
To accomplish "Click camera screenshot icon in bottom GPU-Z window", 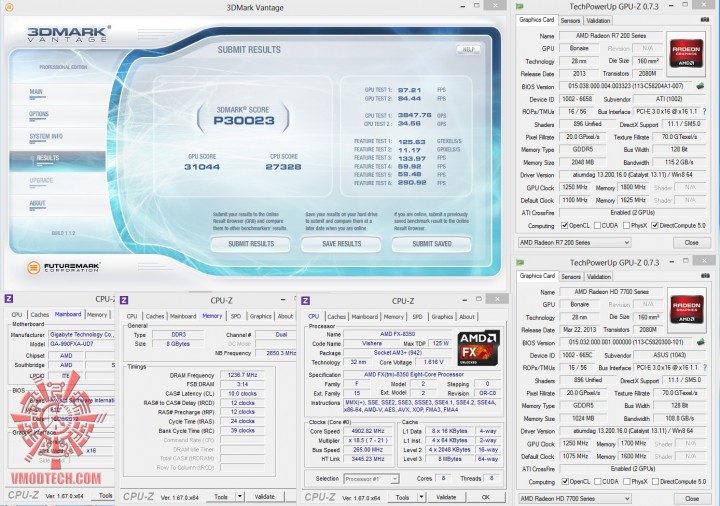I will [705, 275].
